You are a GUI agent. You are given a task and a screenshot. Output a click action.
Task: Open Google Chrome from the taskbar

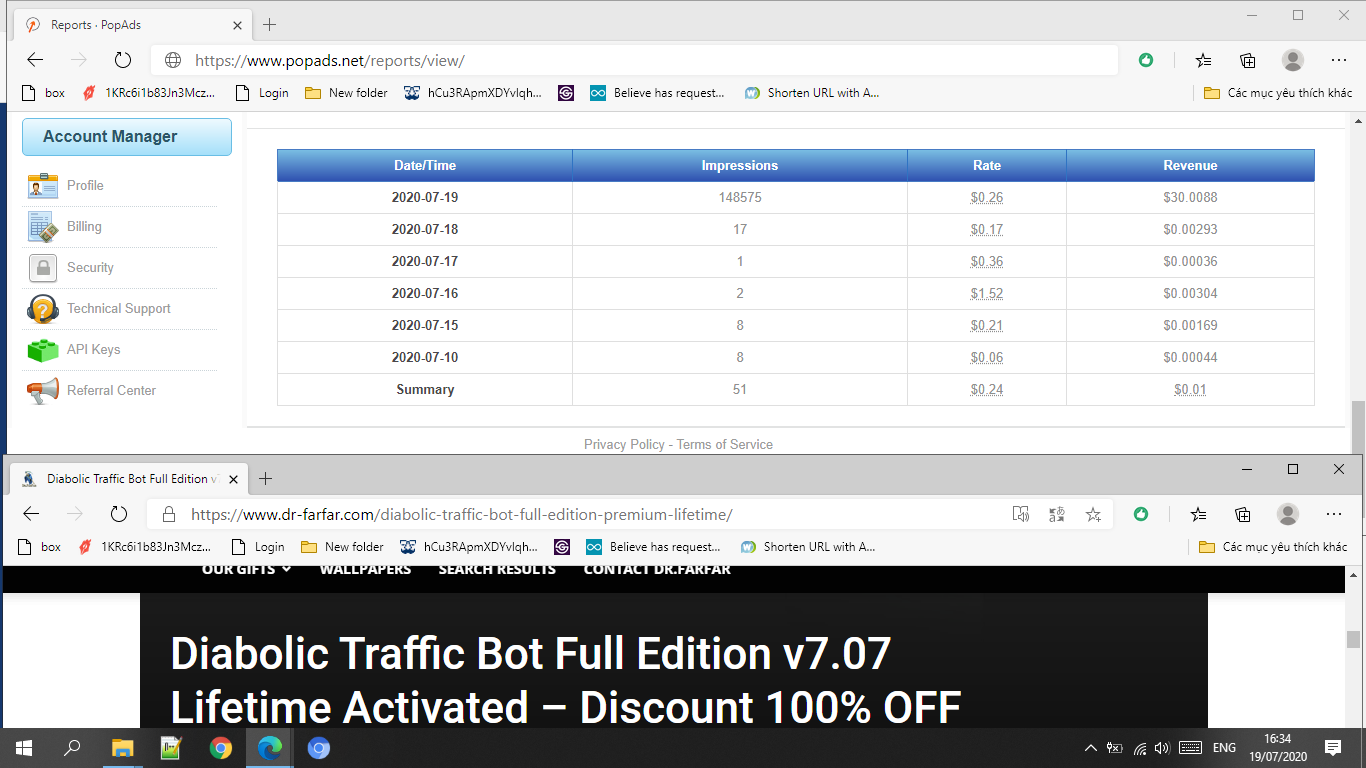221,748
